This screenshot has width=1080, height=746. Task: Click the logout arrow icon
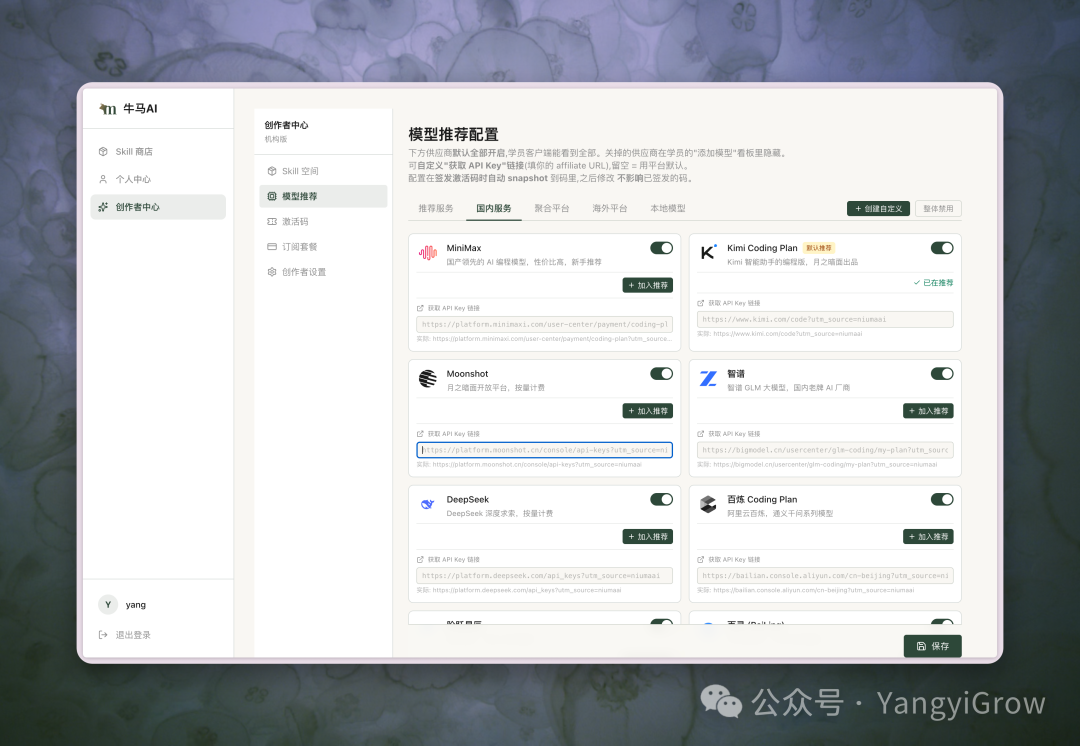point(103,635)
